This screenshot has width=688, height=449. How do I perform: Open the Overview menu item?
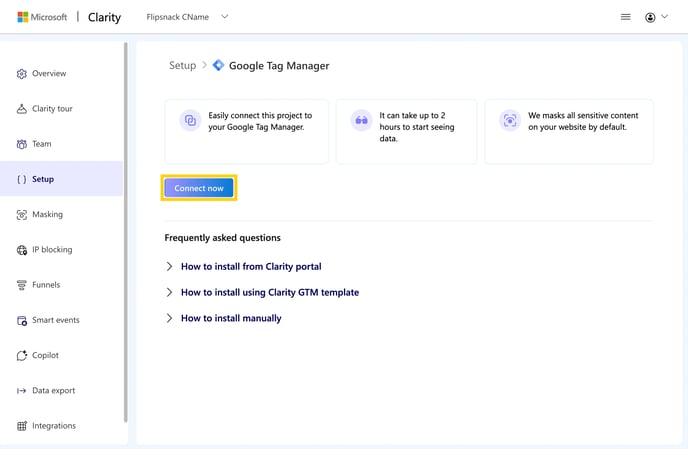point(61,74)
